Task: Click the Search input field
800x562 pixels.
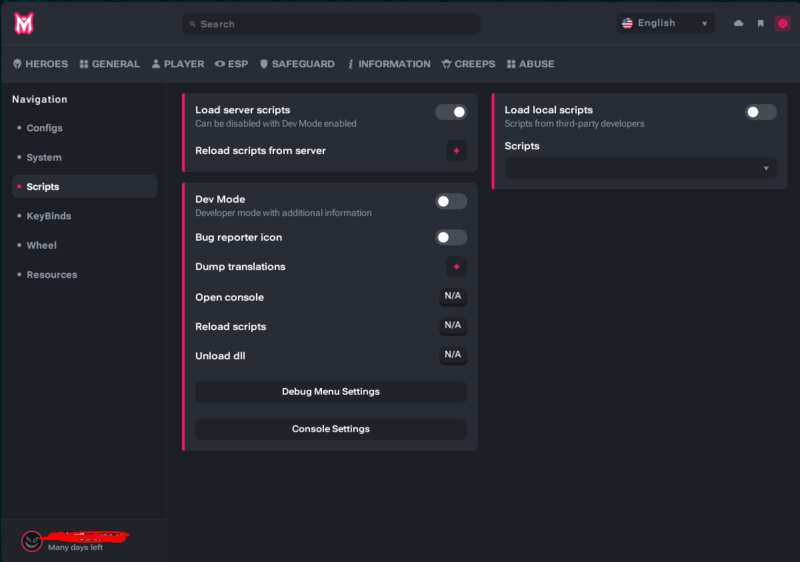Action: click(331, 24)
